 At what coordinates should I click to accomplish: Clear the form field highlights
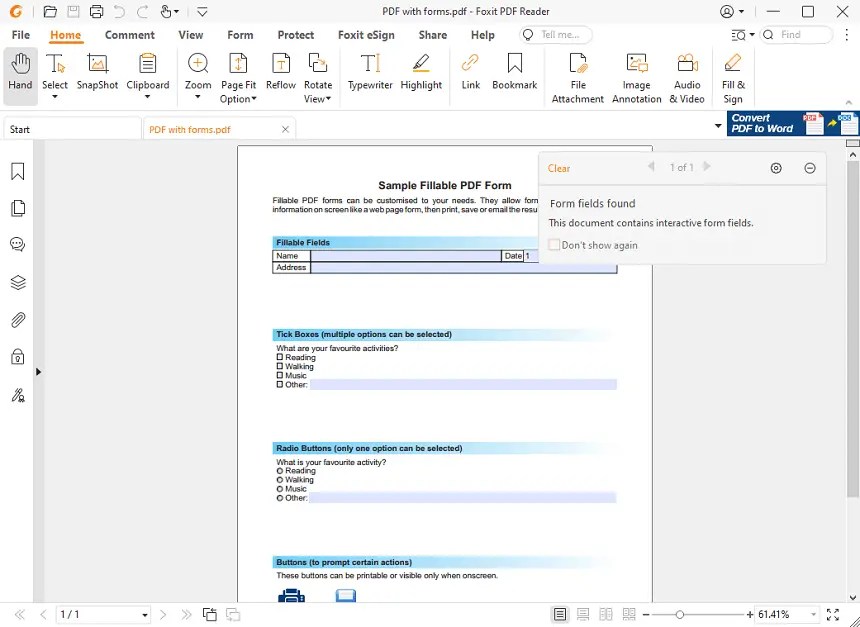coord(558,168)
